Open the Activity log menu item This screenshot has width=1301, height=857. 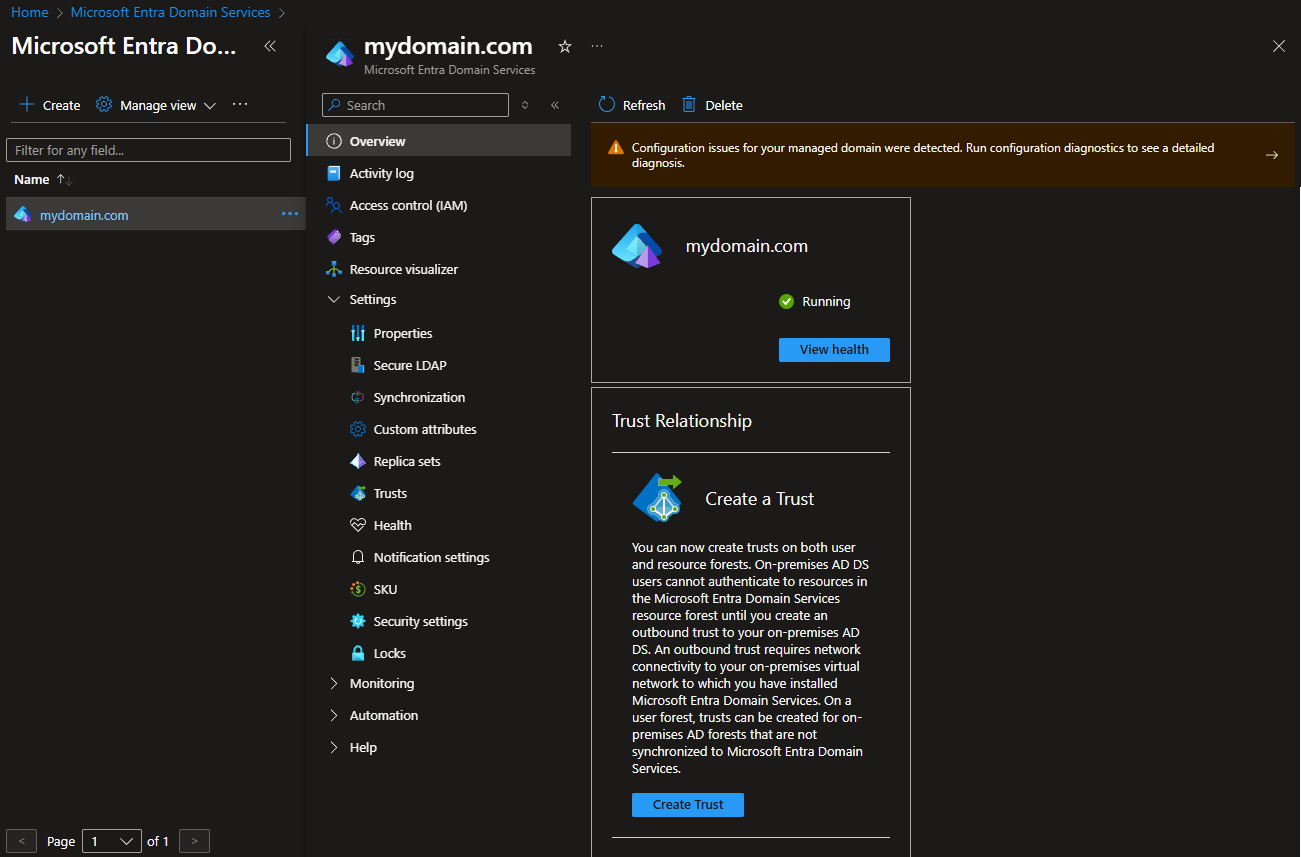(x=381, y=173)
